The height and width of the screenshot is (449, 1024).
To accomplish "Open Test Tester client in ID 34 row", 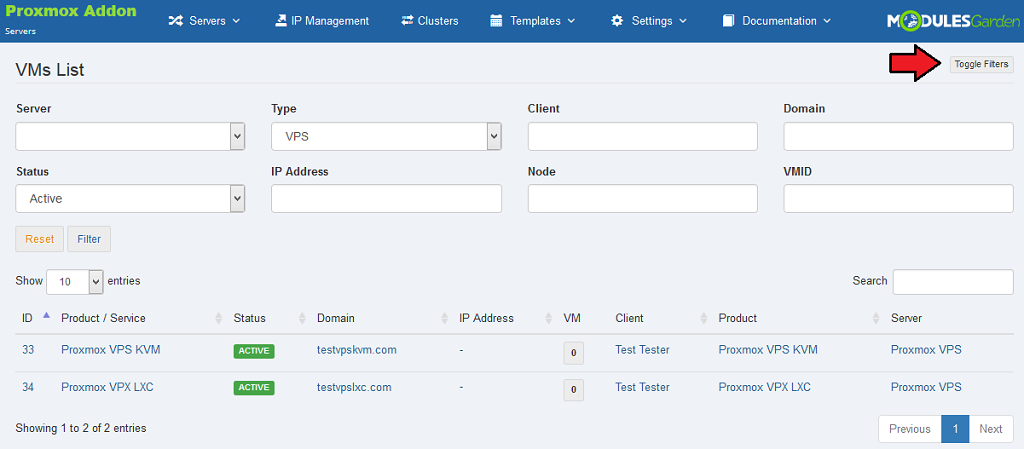I will click(x=642, y=387).
